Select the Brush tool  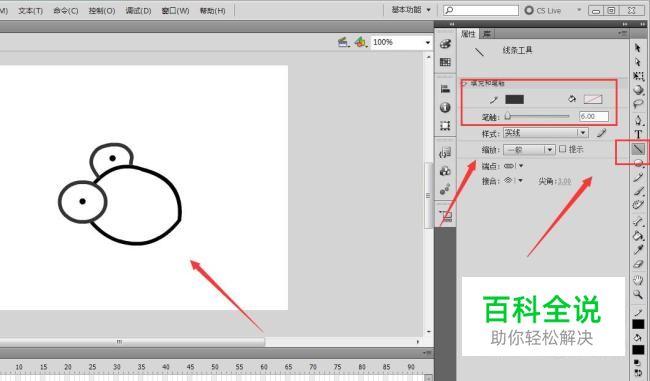(x=638, y=191)
